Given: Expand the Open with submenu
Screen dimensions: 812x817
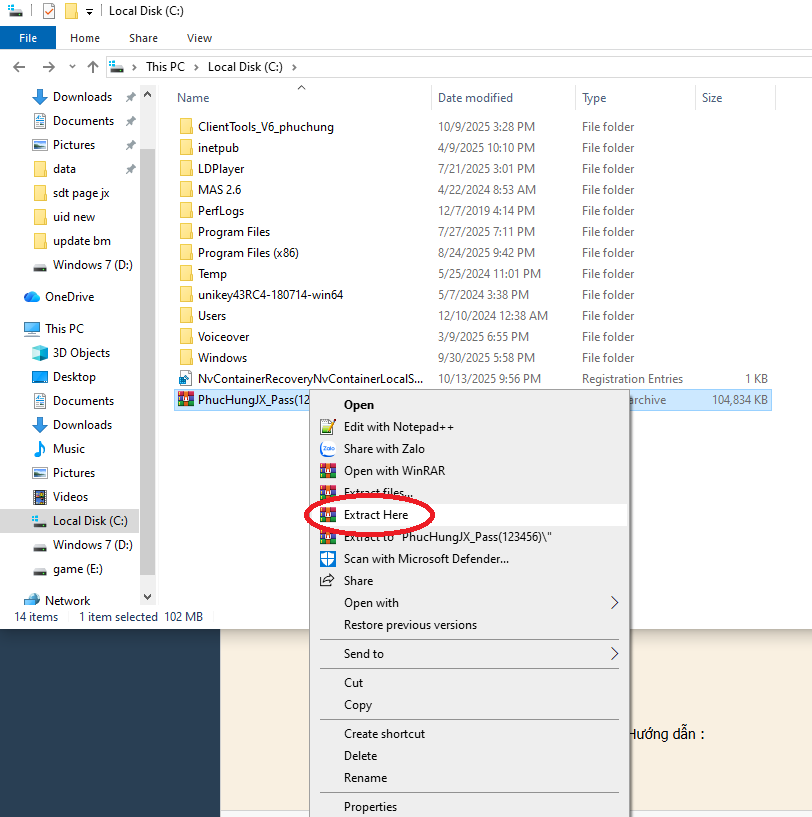Looking at the screenshot, I should coord(614,603).
